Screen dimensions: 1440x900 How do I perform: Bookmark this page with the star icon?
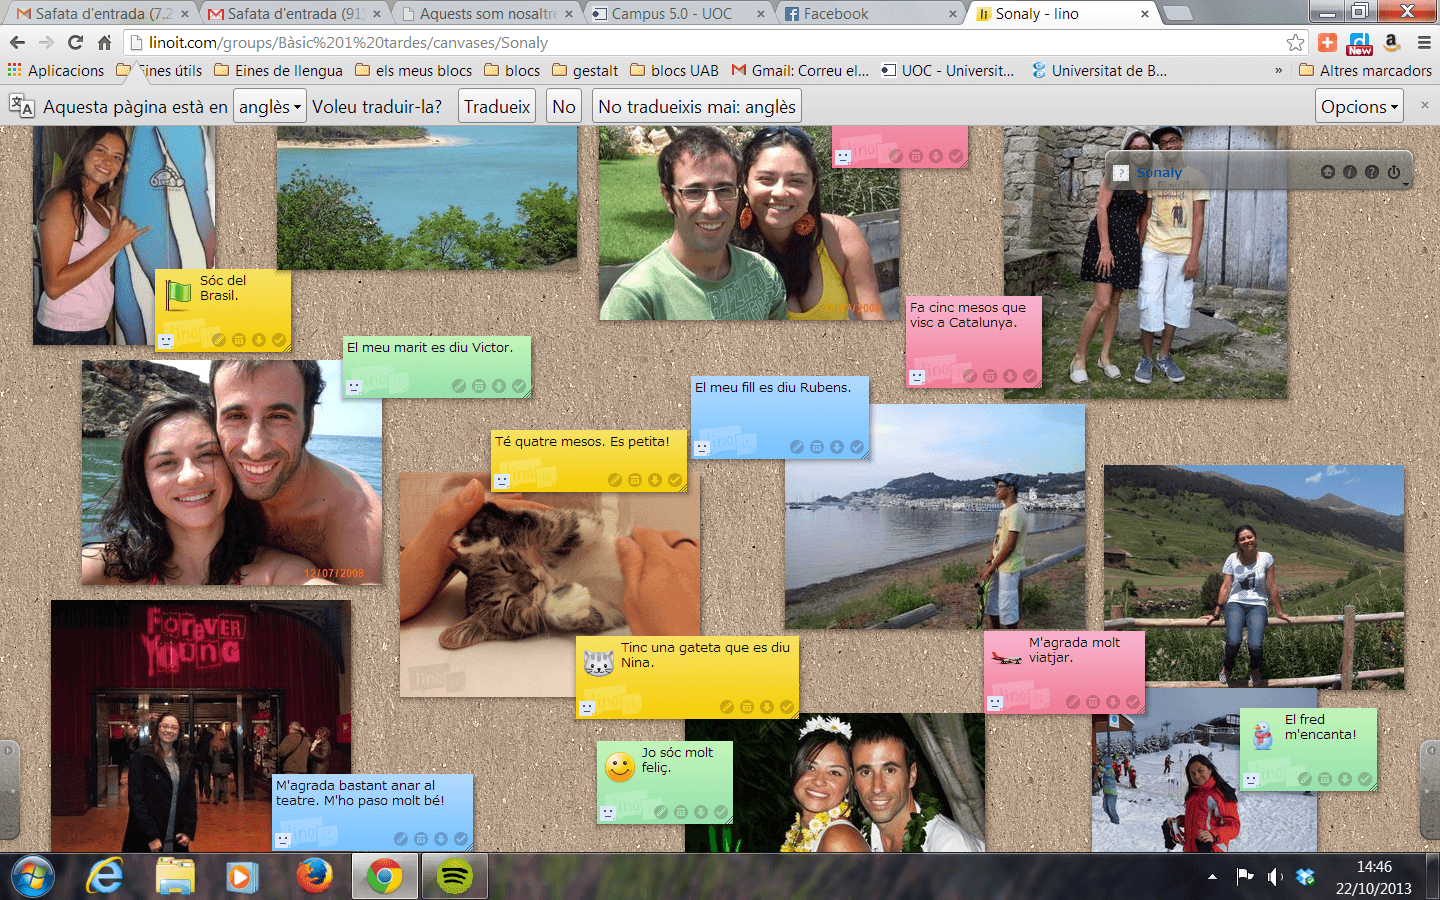coord(1295,42)
